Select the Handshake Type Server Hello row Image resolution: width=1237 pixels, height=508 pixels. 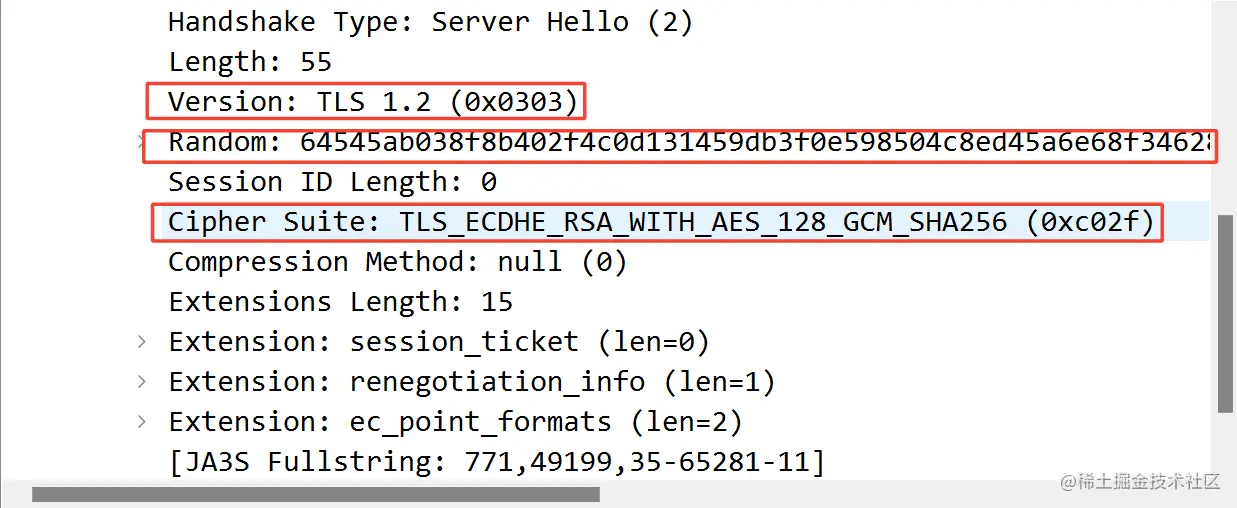tap(430, 22)
